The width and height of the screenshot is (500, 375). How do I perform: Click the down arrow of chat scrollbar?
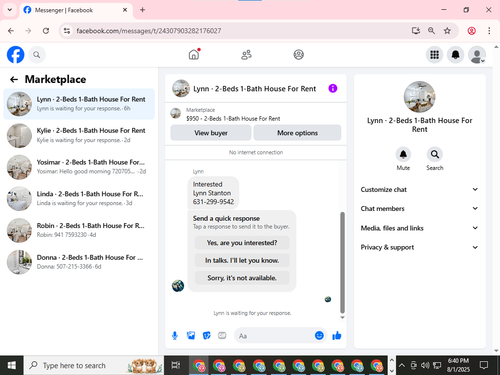(342, 317)
